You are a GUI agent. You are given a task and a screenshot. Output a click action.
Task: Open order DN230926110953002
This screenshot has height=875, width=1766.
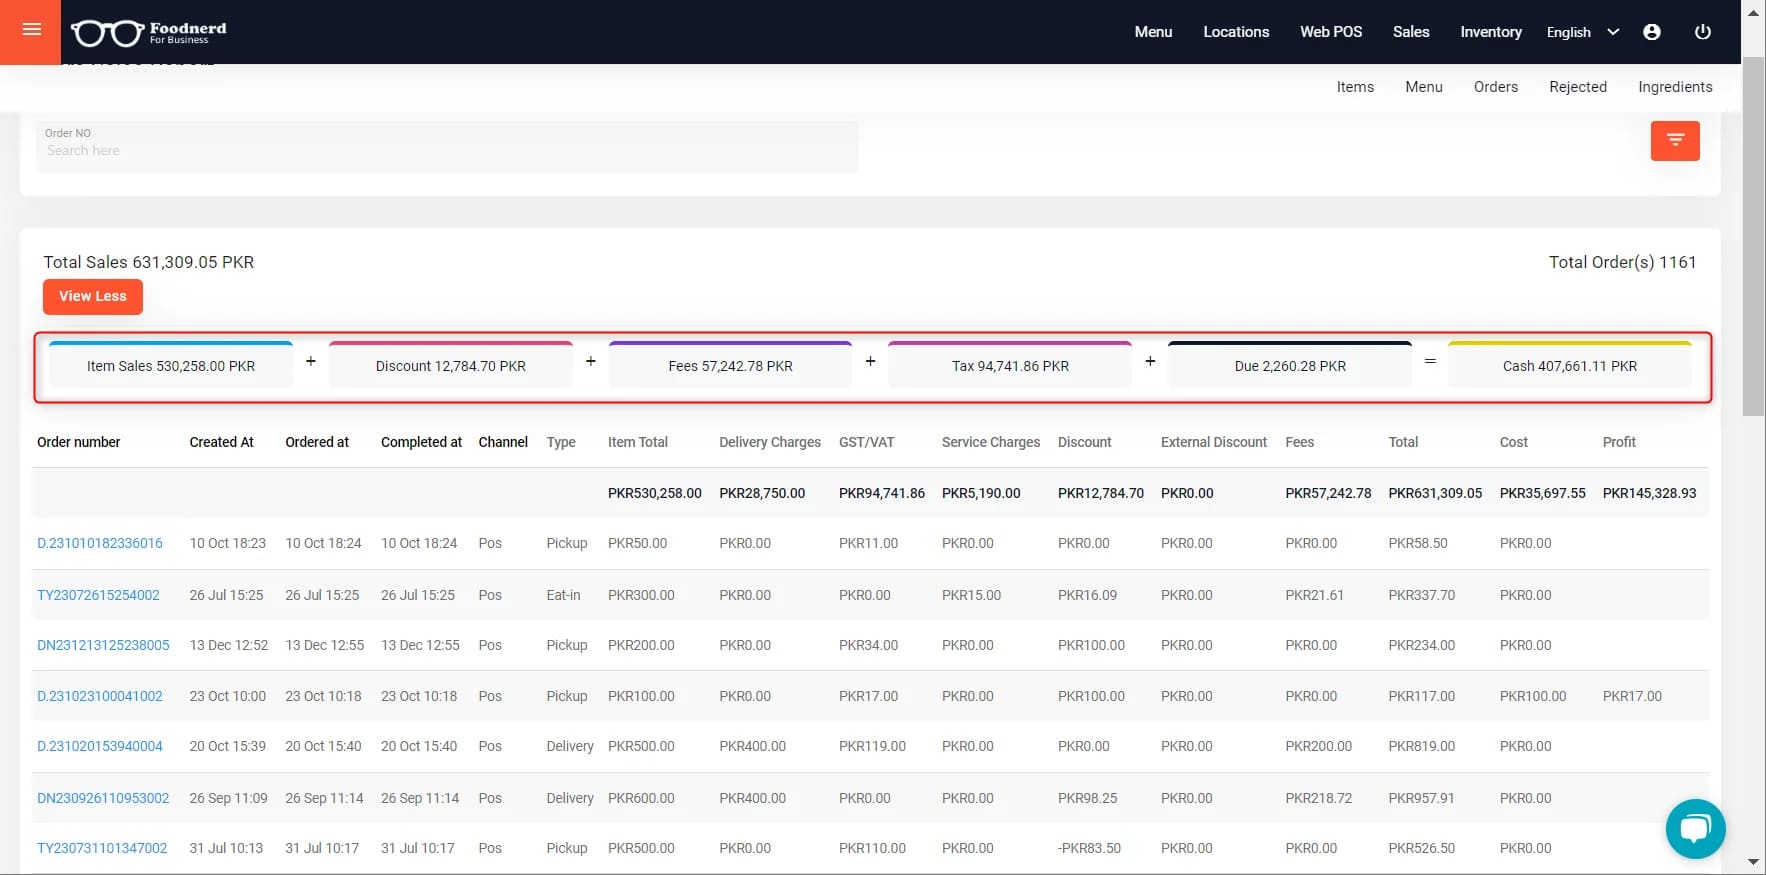coord(103,799)
